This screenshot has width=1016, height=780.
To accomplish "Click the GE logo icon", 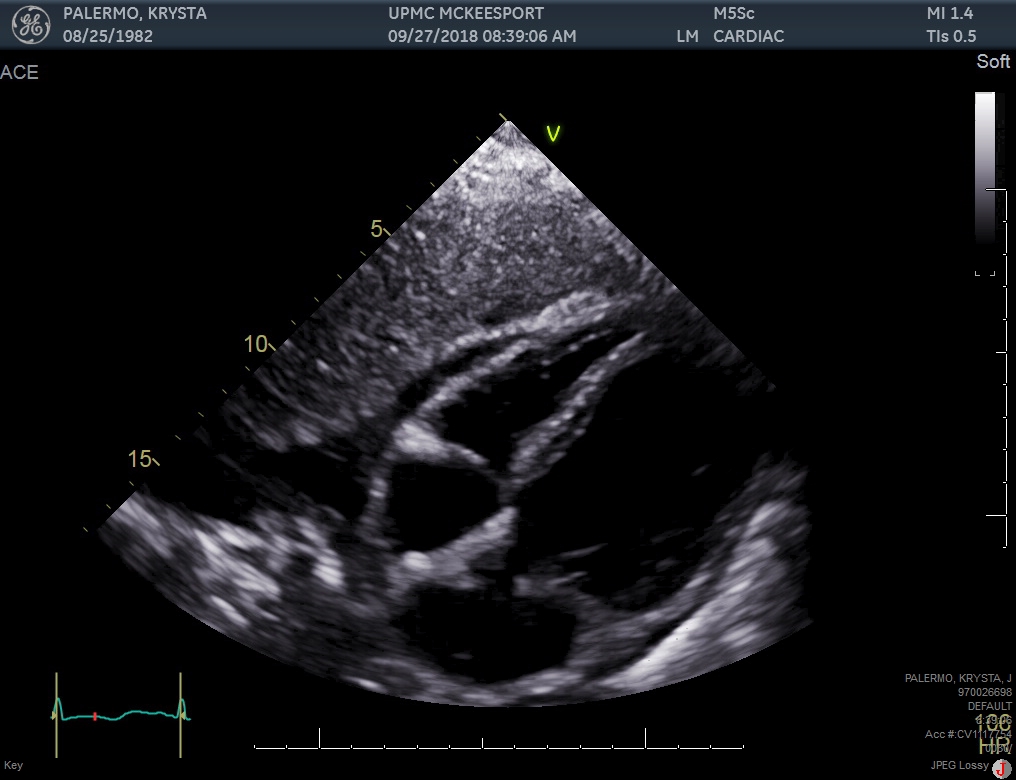I will [30, 25].
